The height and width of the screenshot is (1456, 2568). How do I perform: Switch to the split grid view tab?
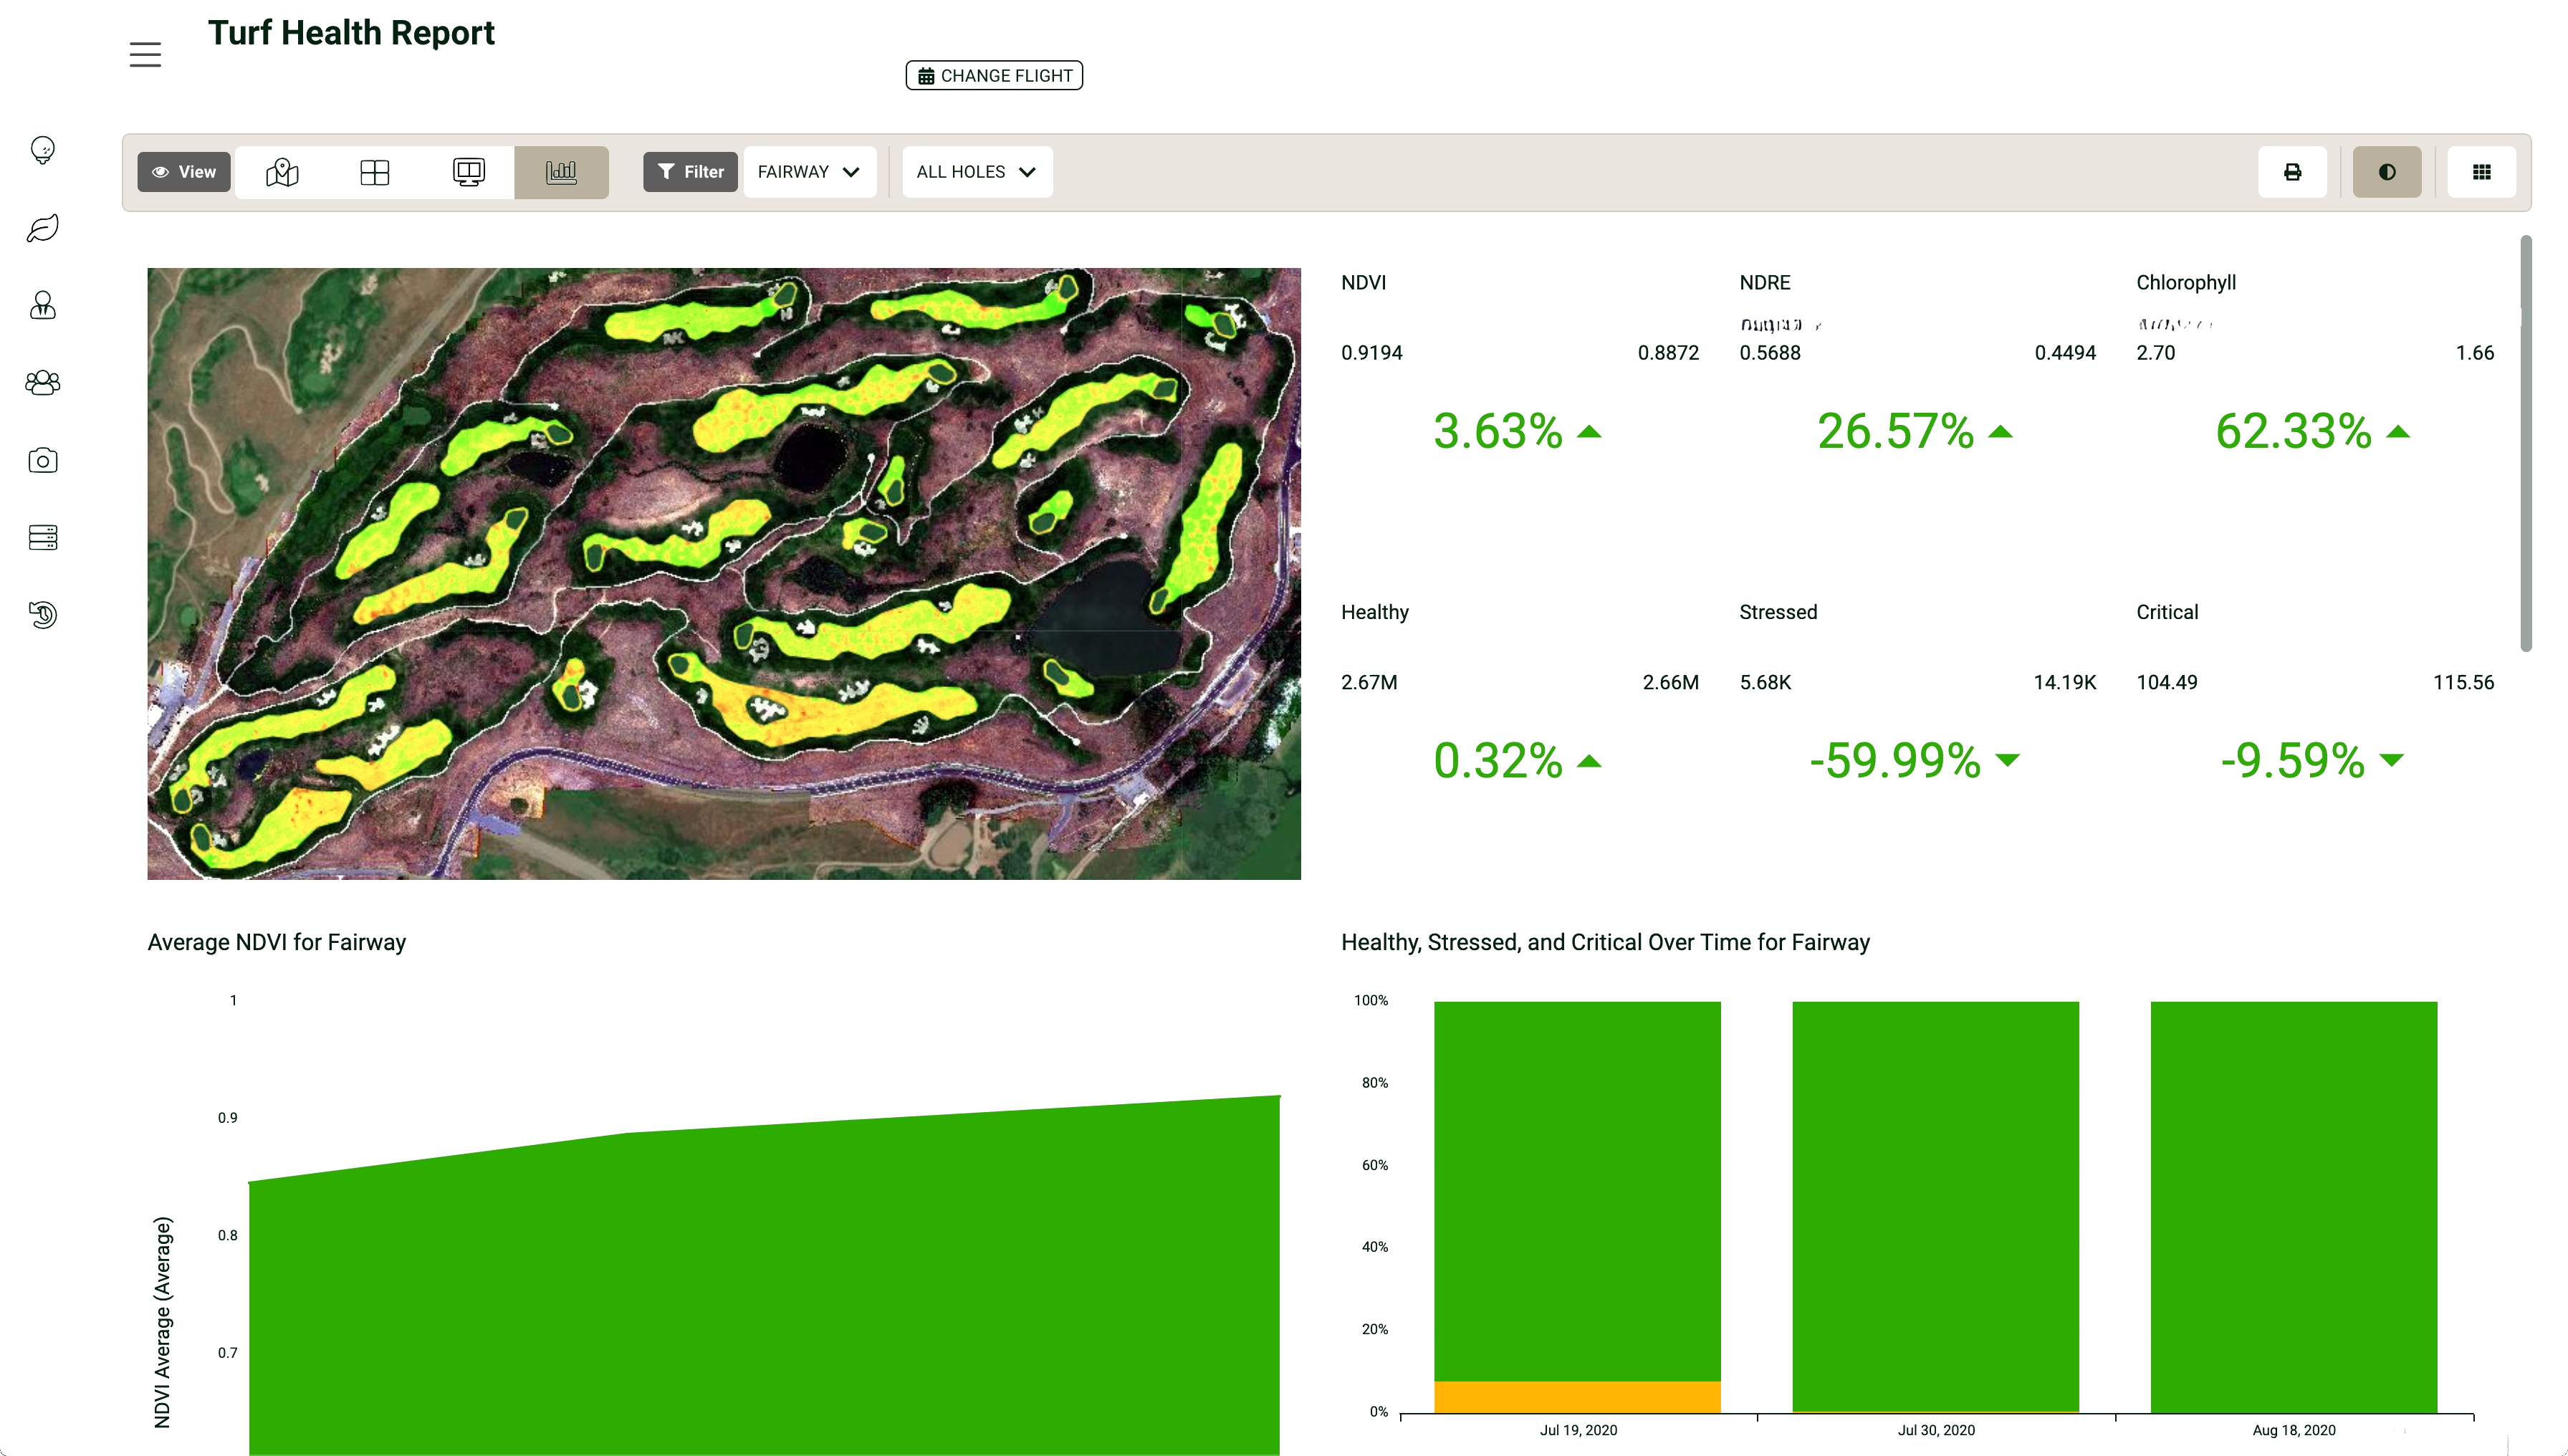click(x=375, y=172)
